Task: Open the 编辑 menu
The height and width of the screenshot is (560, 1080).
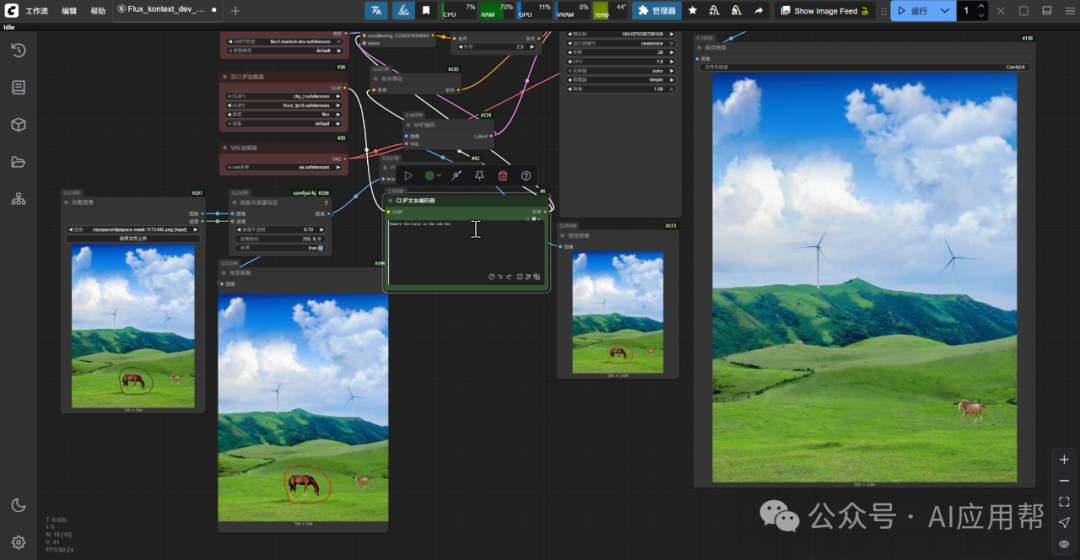Action: click(69, 11)
